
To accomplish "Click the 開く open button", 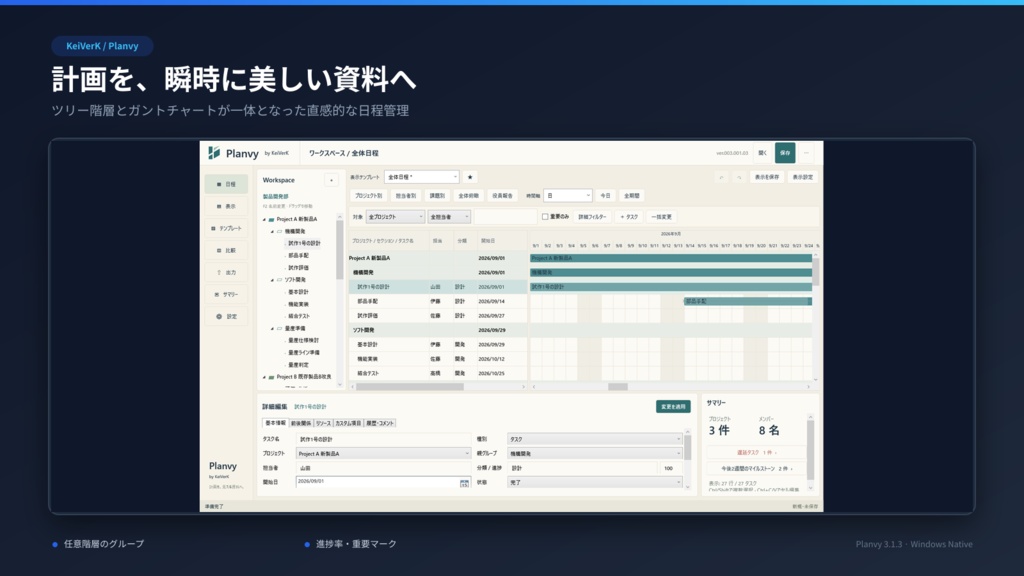I will [762, 153].
